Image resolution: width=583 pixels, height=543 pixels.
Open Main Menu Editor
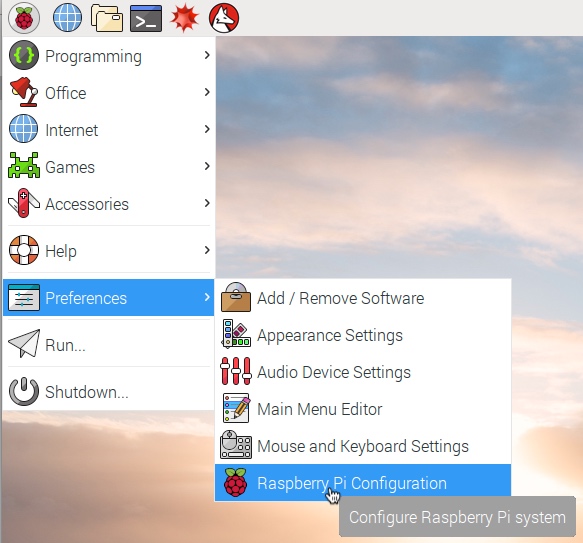tap(363, 408)
